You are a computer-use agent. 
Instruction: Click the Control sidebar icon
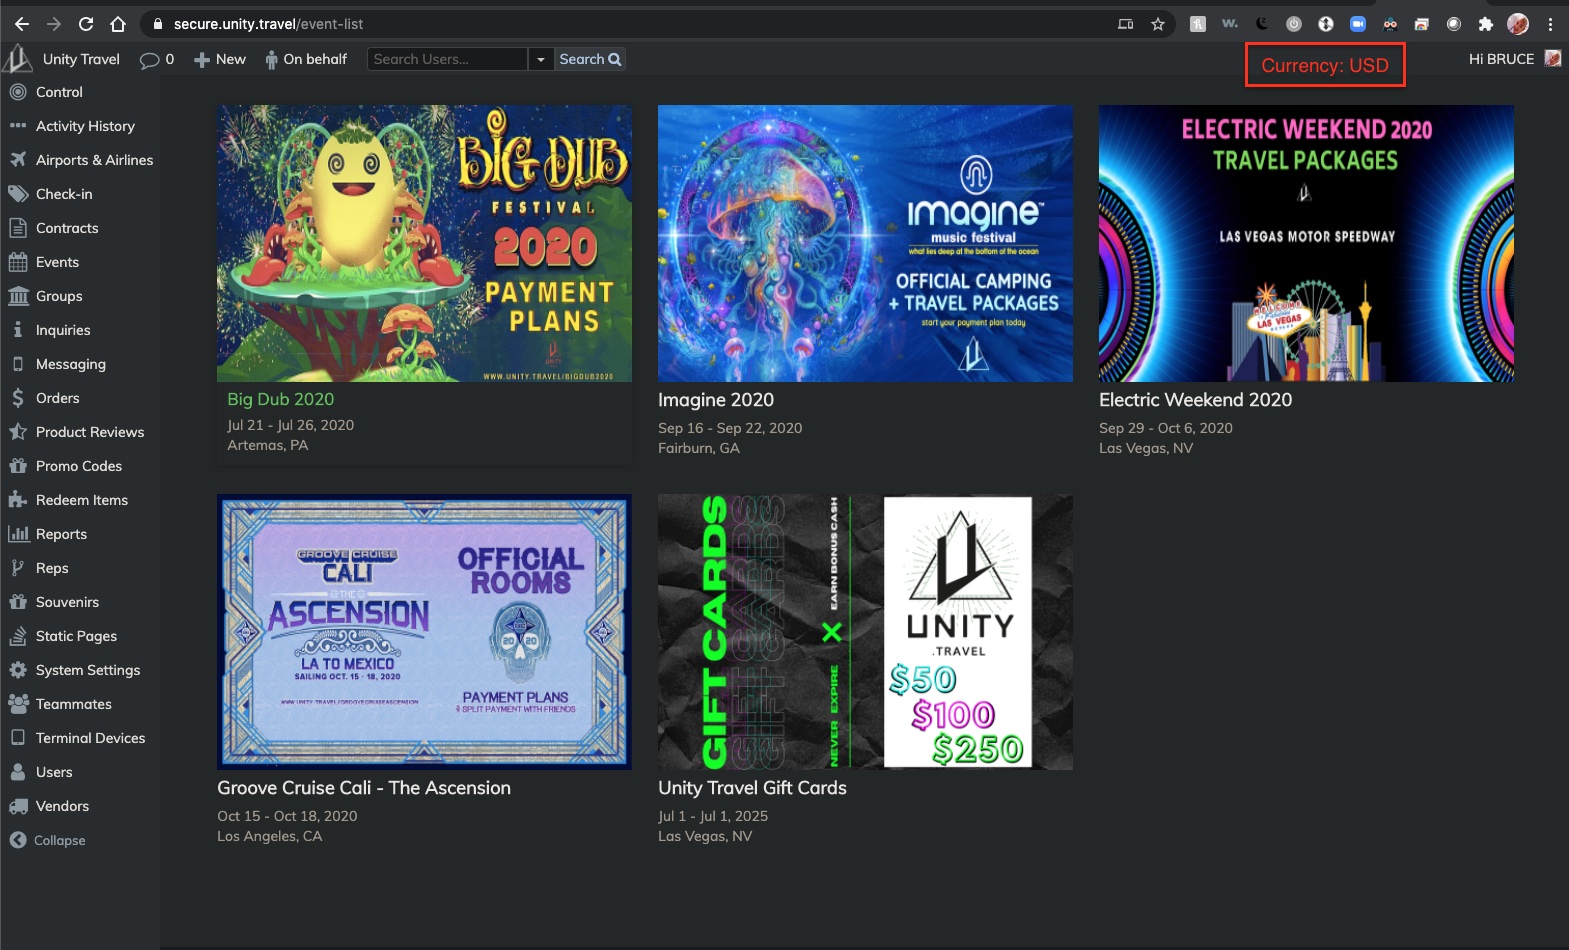18,92
